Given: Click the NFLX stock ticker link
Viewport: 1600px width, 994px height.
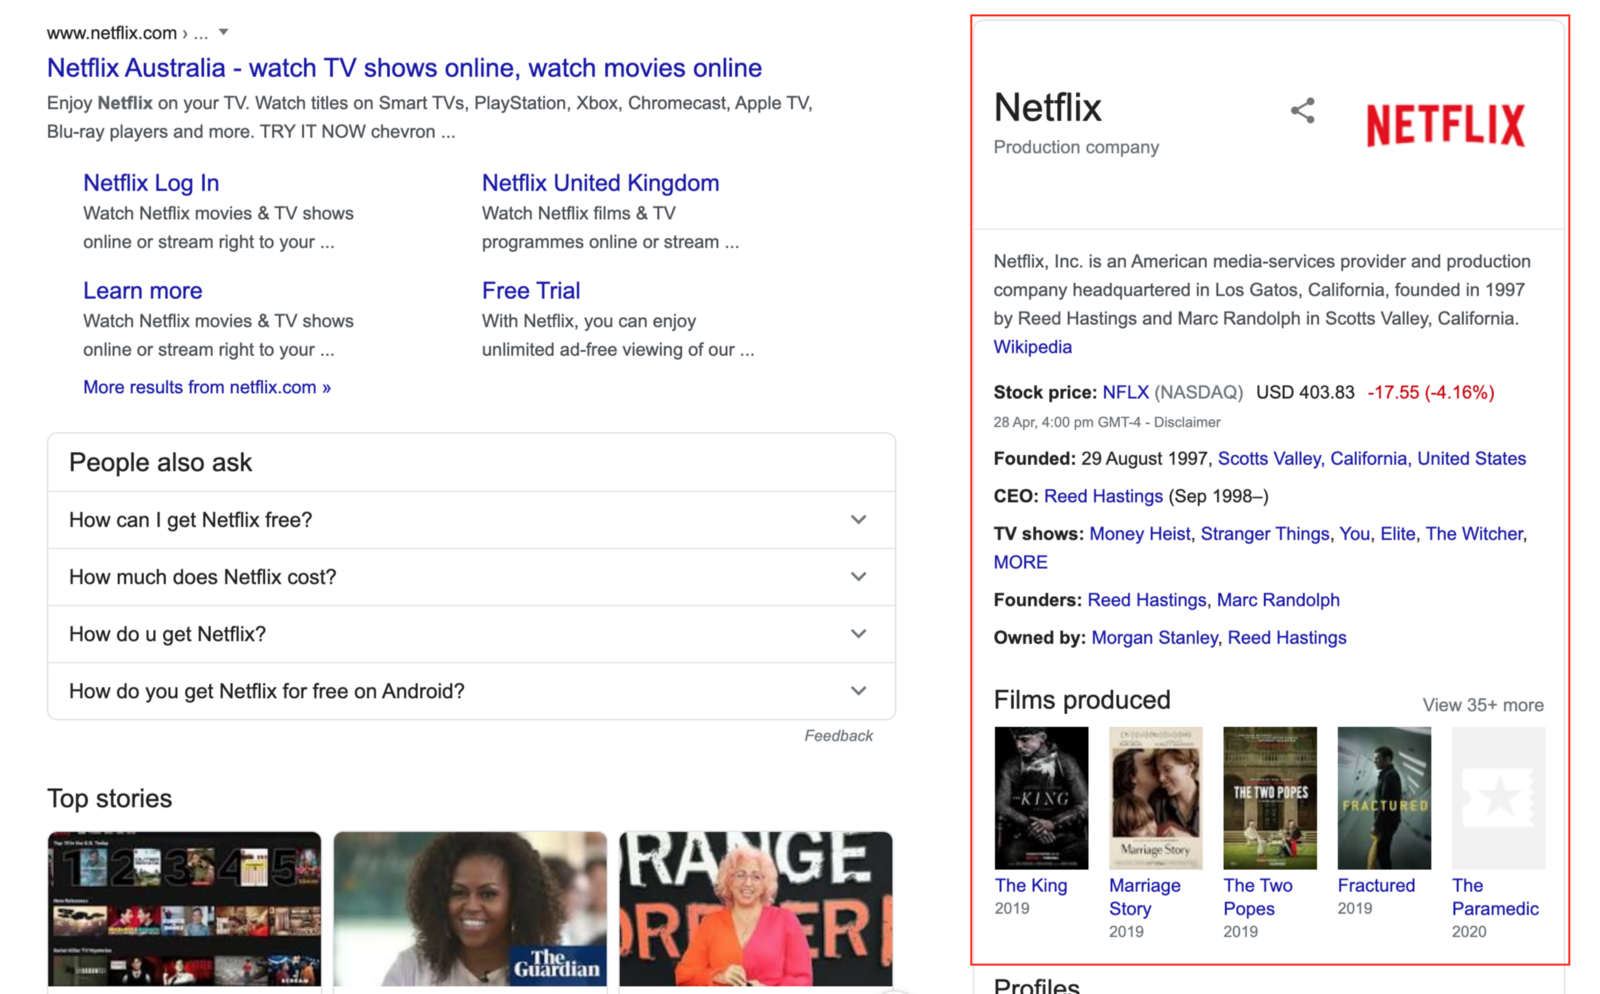Looking at the screenshot, I should (1125, 393).
